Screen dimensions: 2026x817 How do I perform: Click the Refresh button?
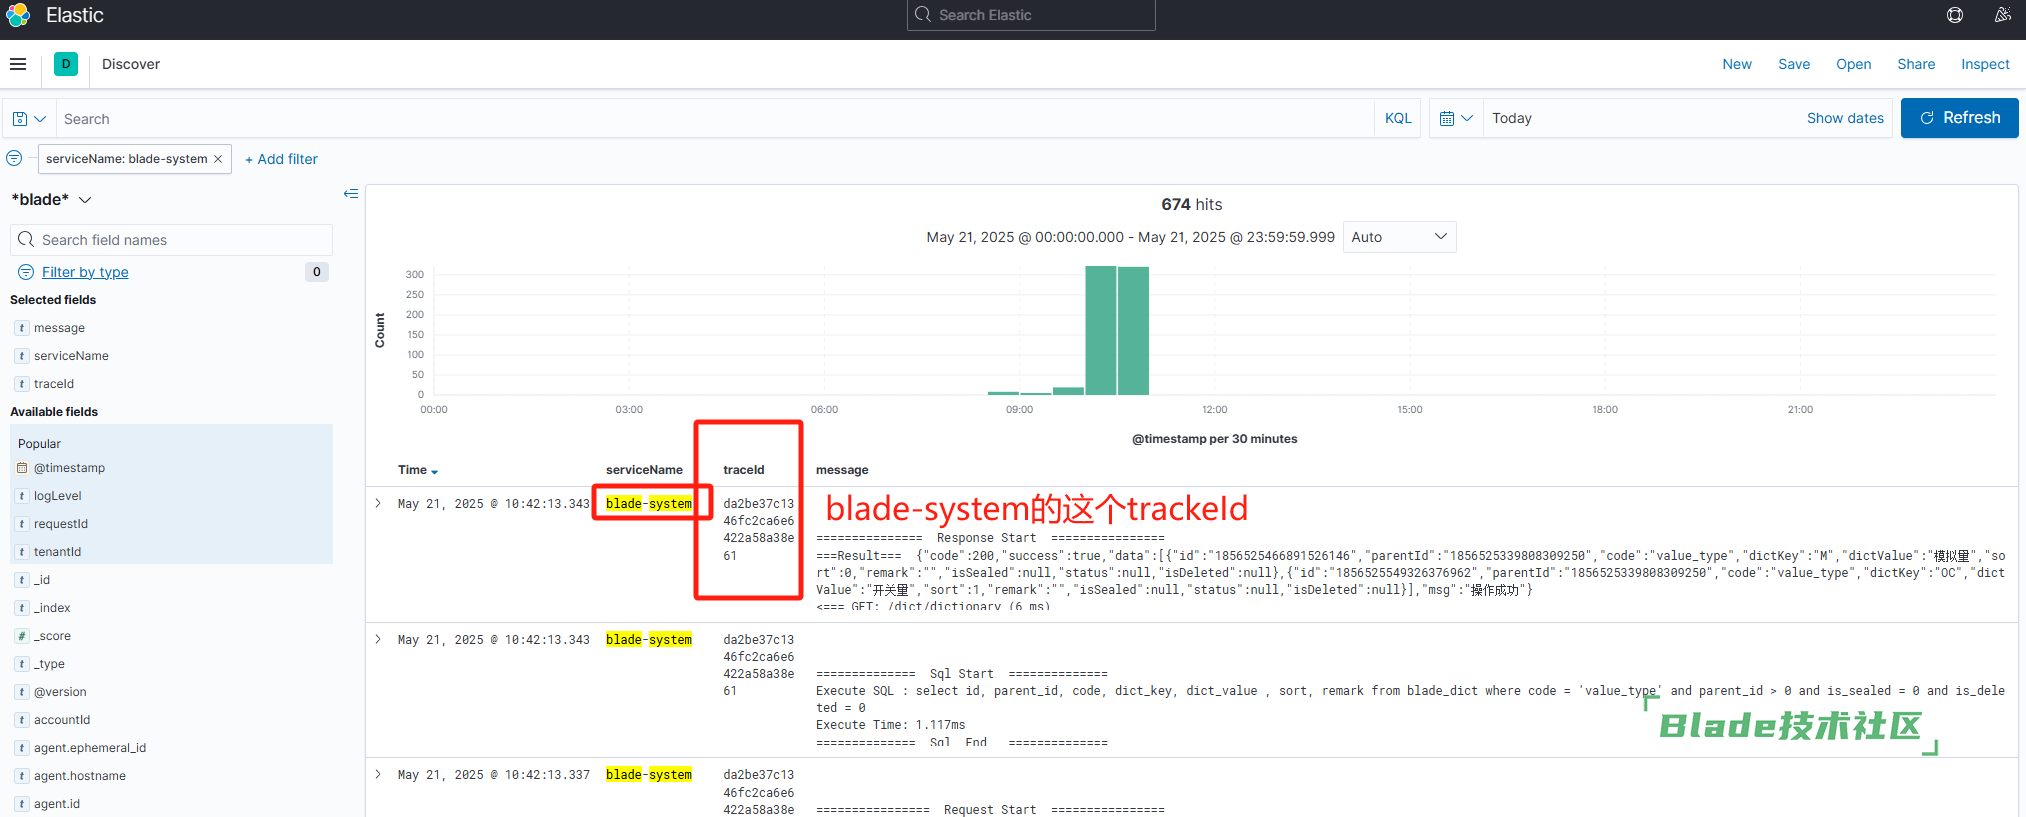[x=1959, y=118]
